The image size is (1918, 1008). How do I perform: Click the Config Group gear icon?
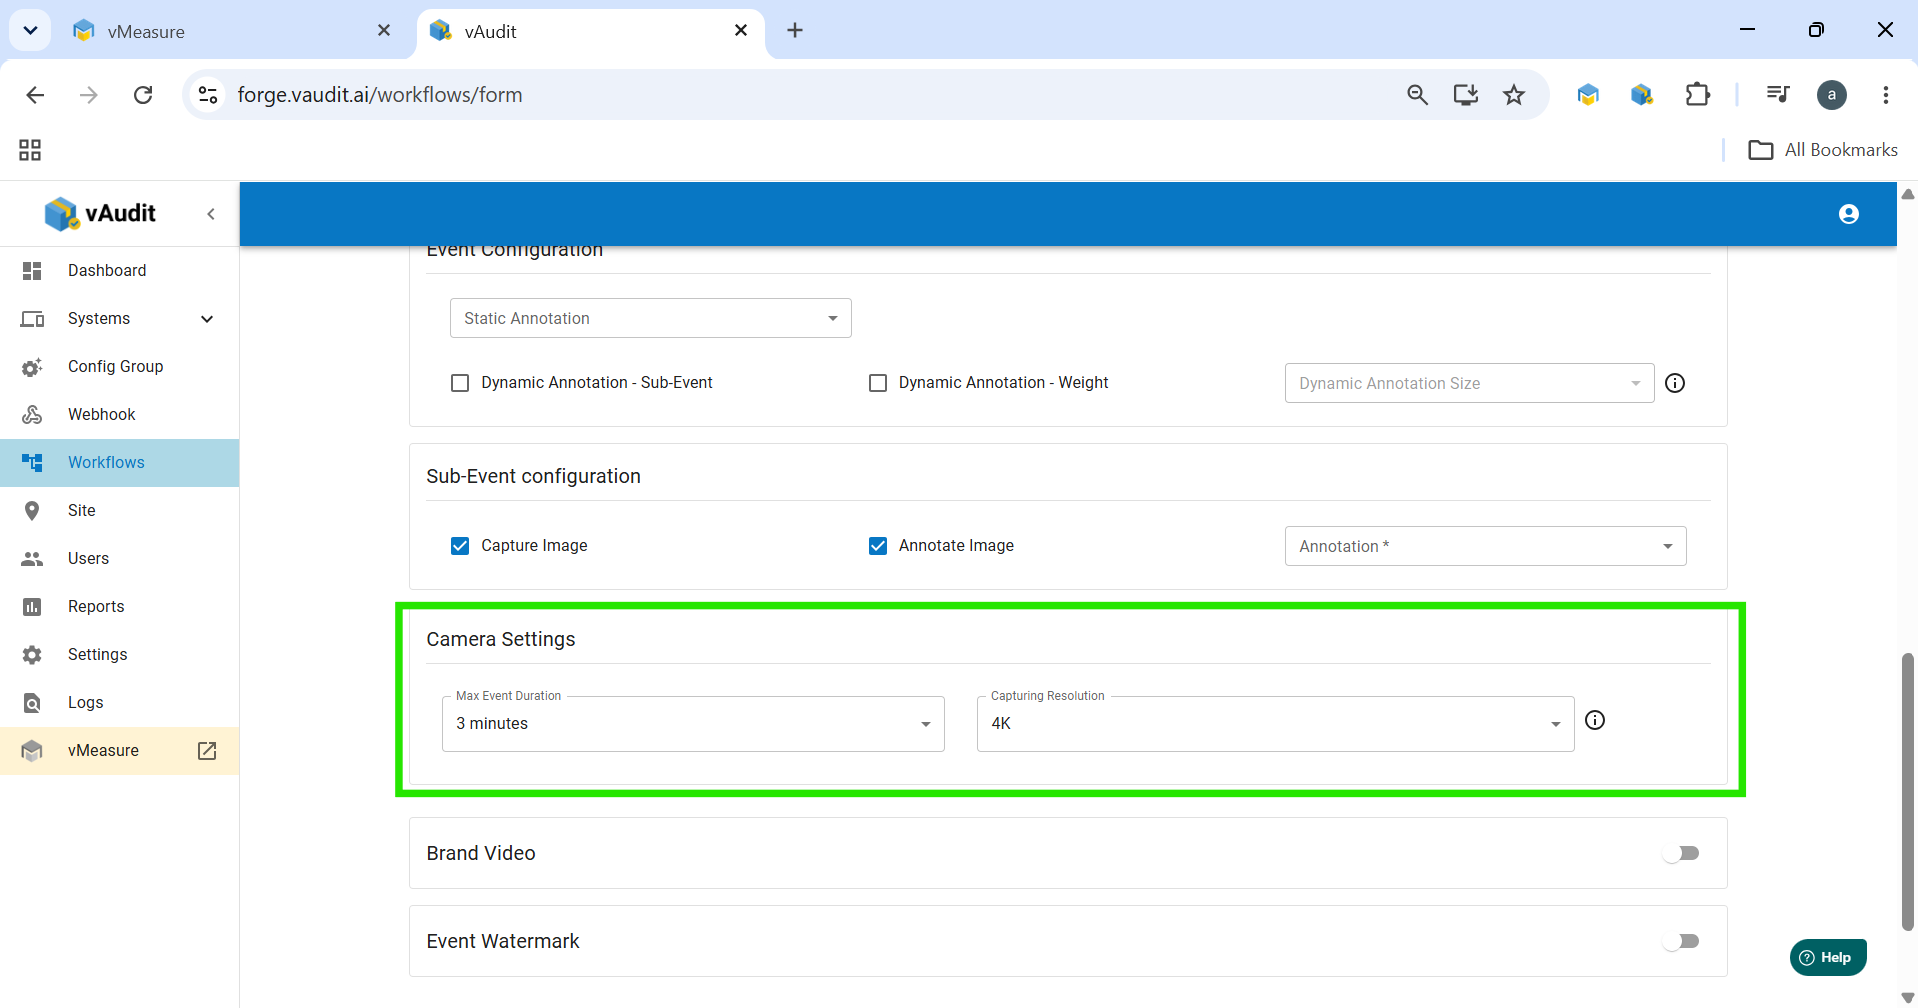coord(32,367)
